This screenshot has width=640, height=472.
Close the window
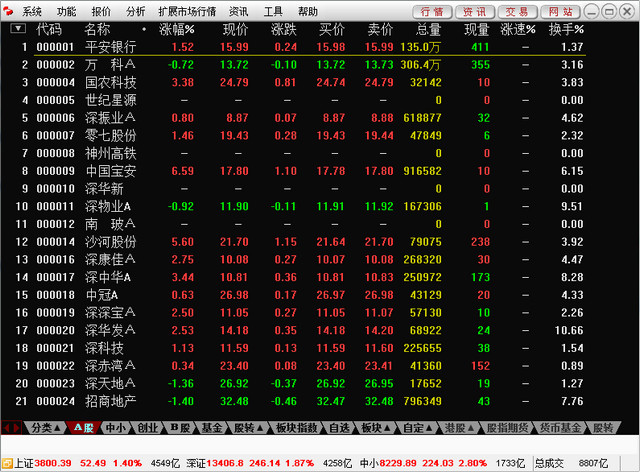[627, 11]
